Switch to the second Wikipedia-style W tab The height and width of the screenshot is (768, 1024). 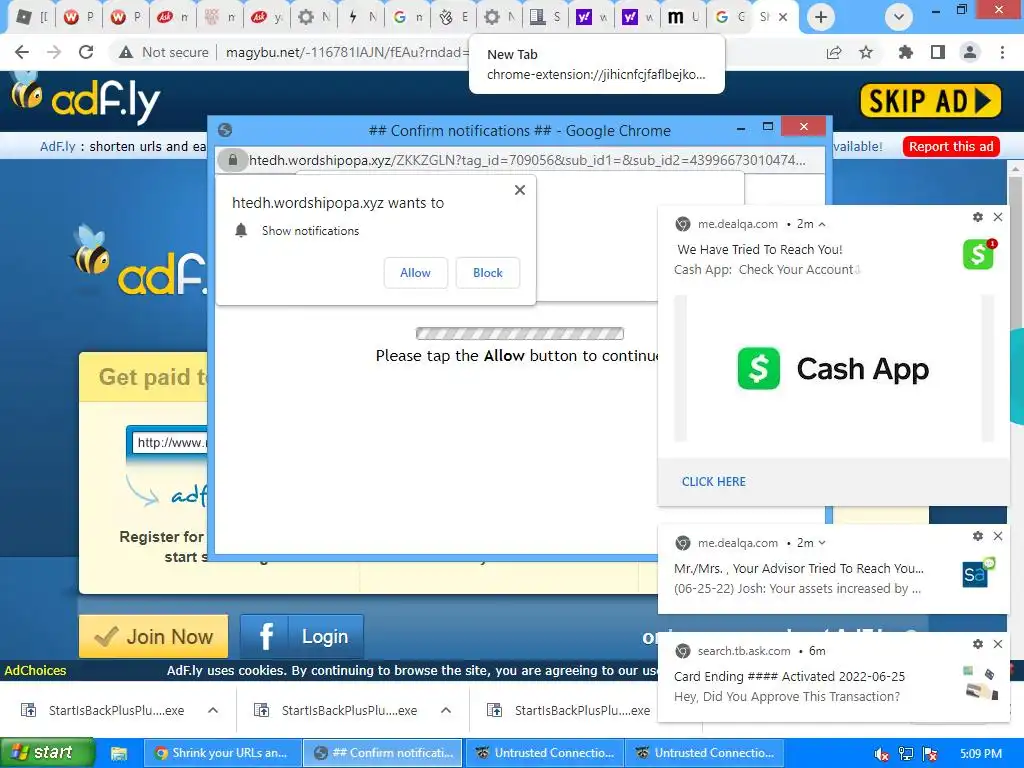click(x=125, y=17)
